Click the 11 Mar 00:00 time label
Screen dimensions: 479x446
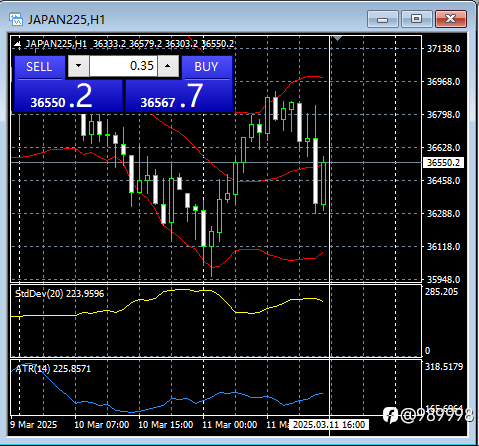[230, 425]
